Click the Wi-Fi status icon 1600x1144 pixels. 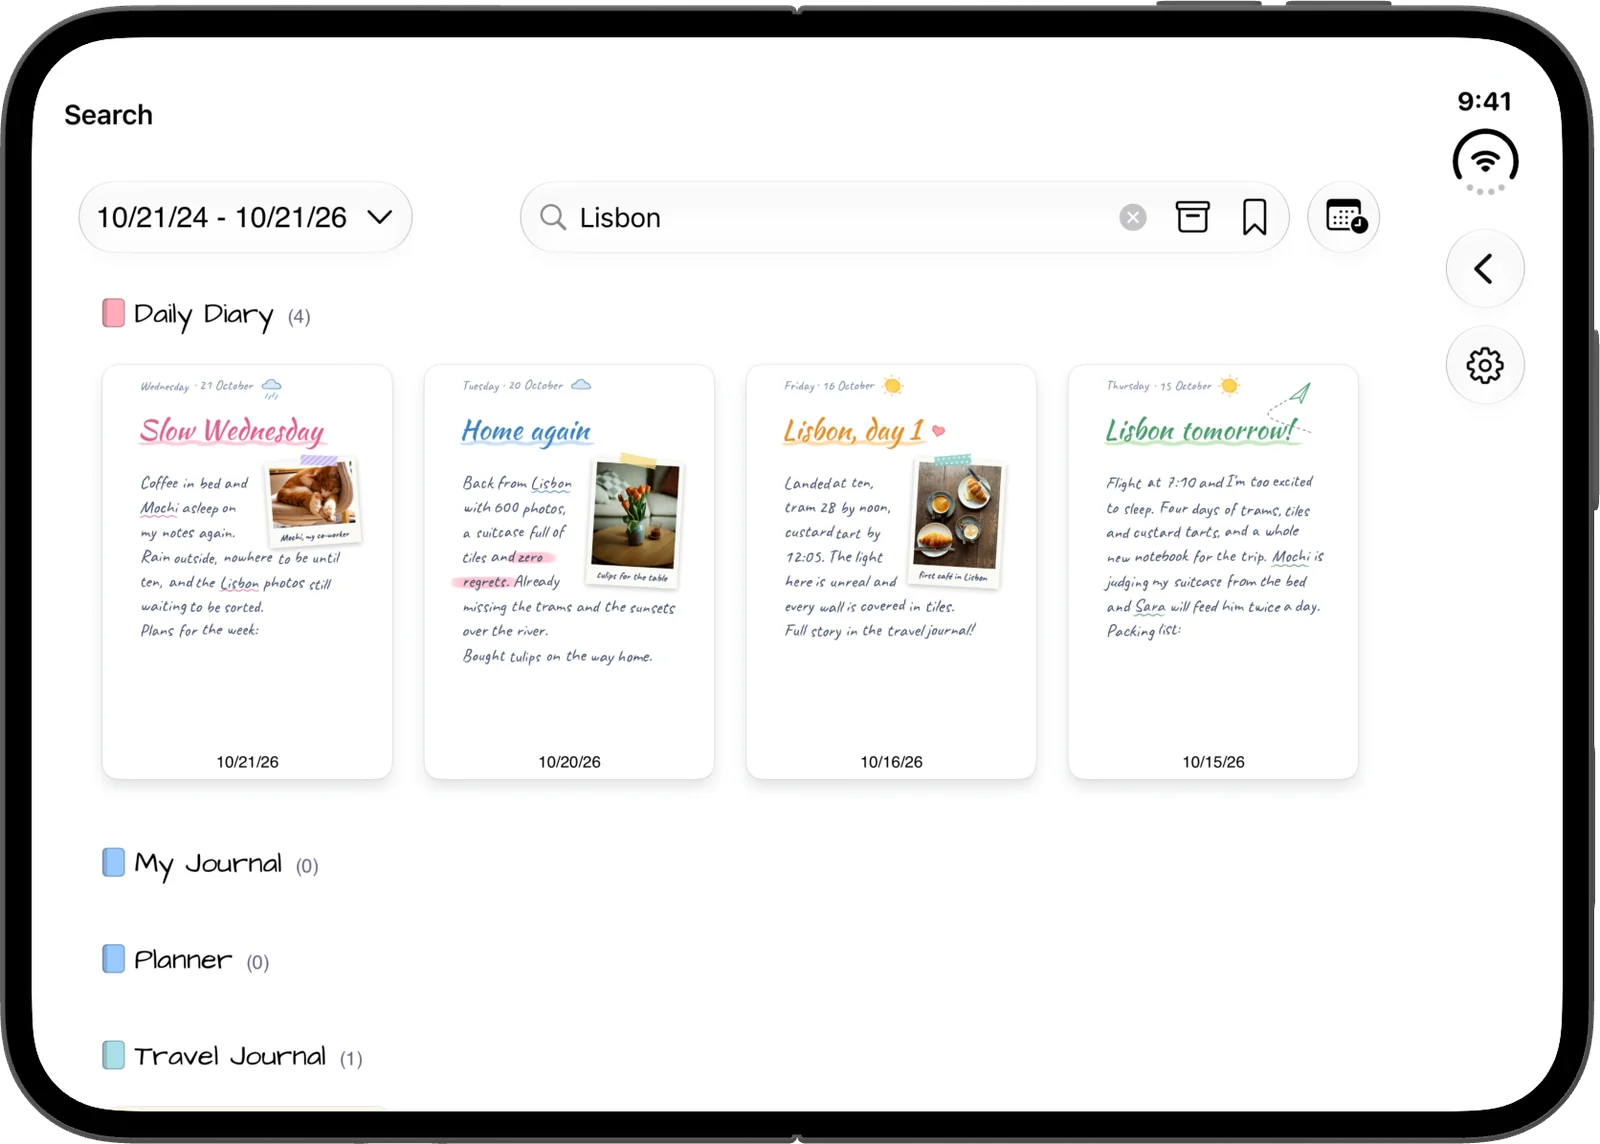click(1485, 161)
